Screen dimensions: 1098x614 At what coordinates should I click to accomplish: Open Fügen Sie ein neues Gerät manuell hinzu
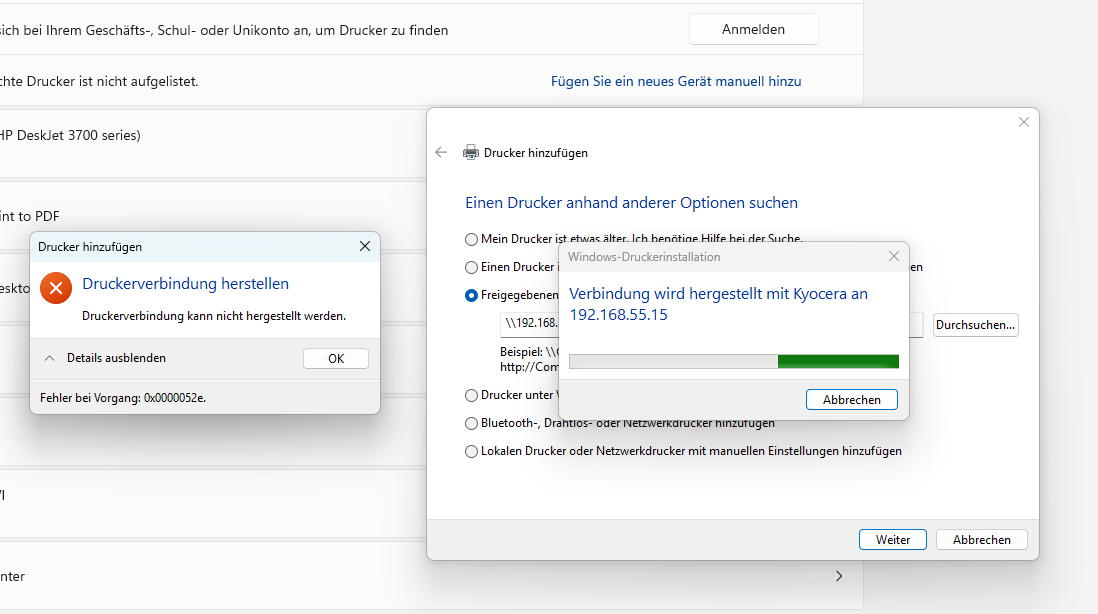(x=675, y=81)
